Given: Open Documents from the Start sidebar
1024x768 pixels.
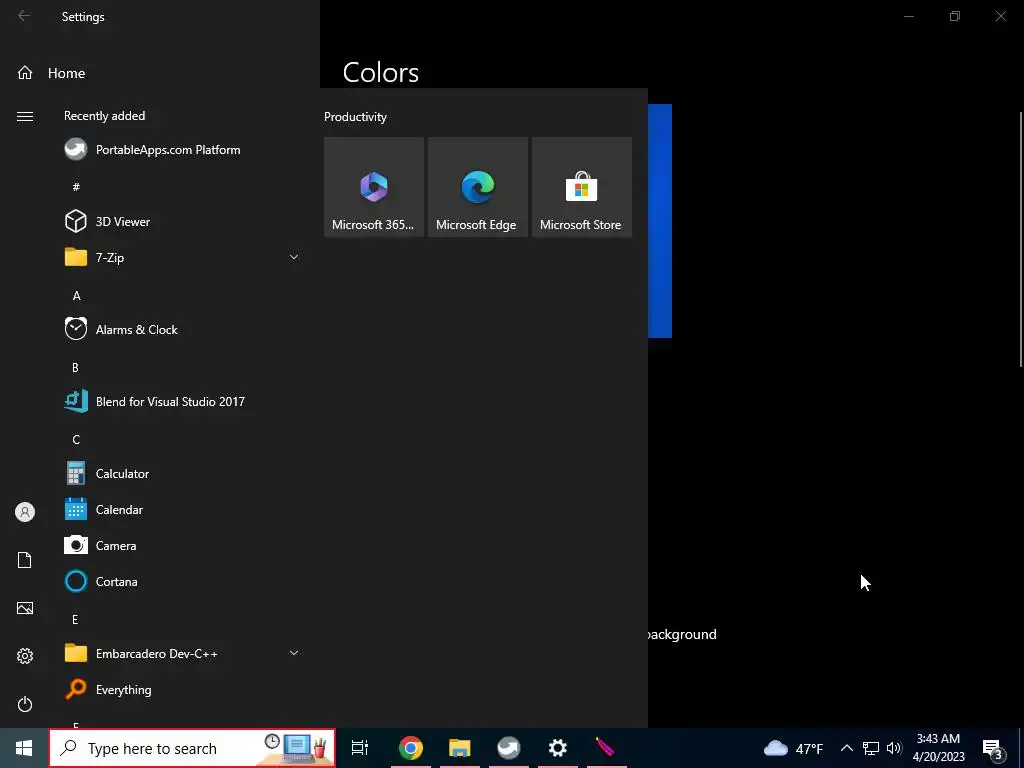Looking at the screenshot, I should [25, 560].
